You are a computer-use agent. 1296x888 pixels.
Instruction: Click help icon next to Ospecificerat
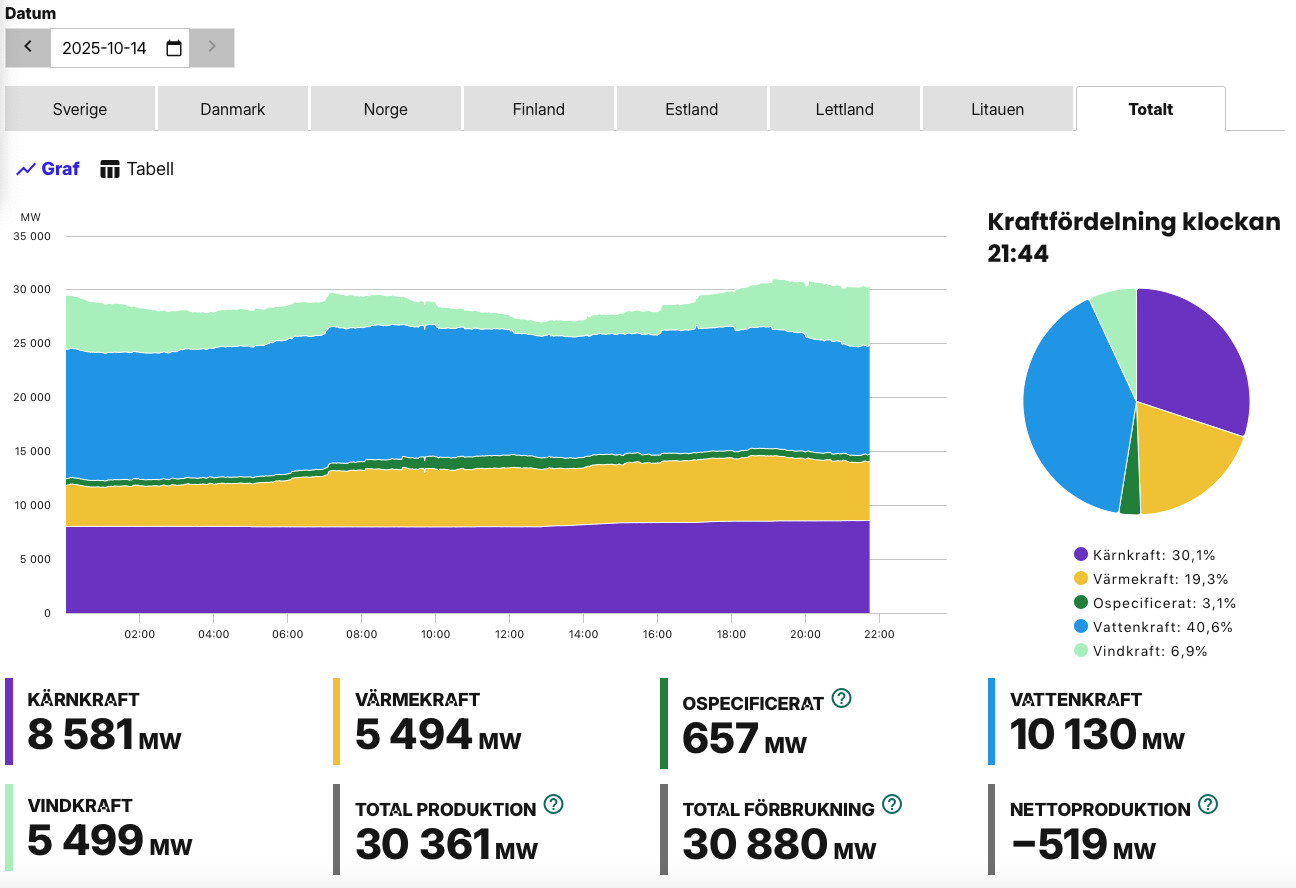pos(842,698)
